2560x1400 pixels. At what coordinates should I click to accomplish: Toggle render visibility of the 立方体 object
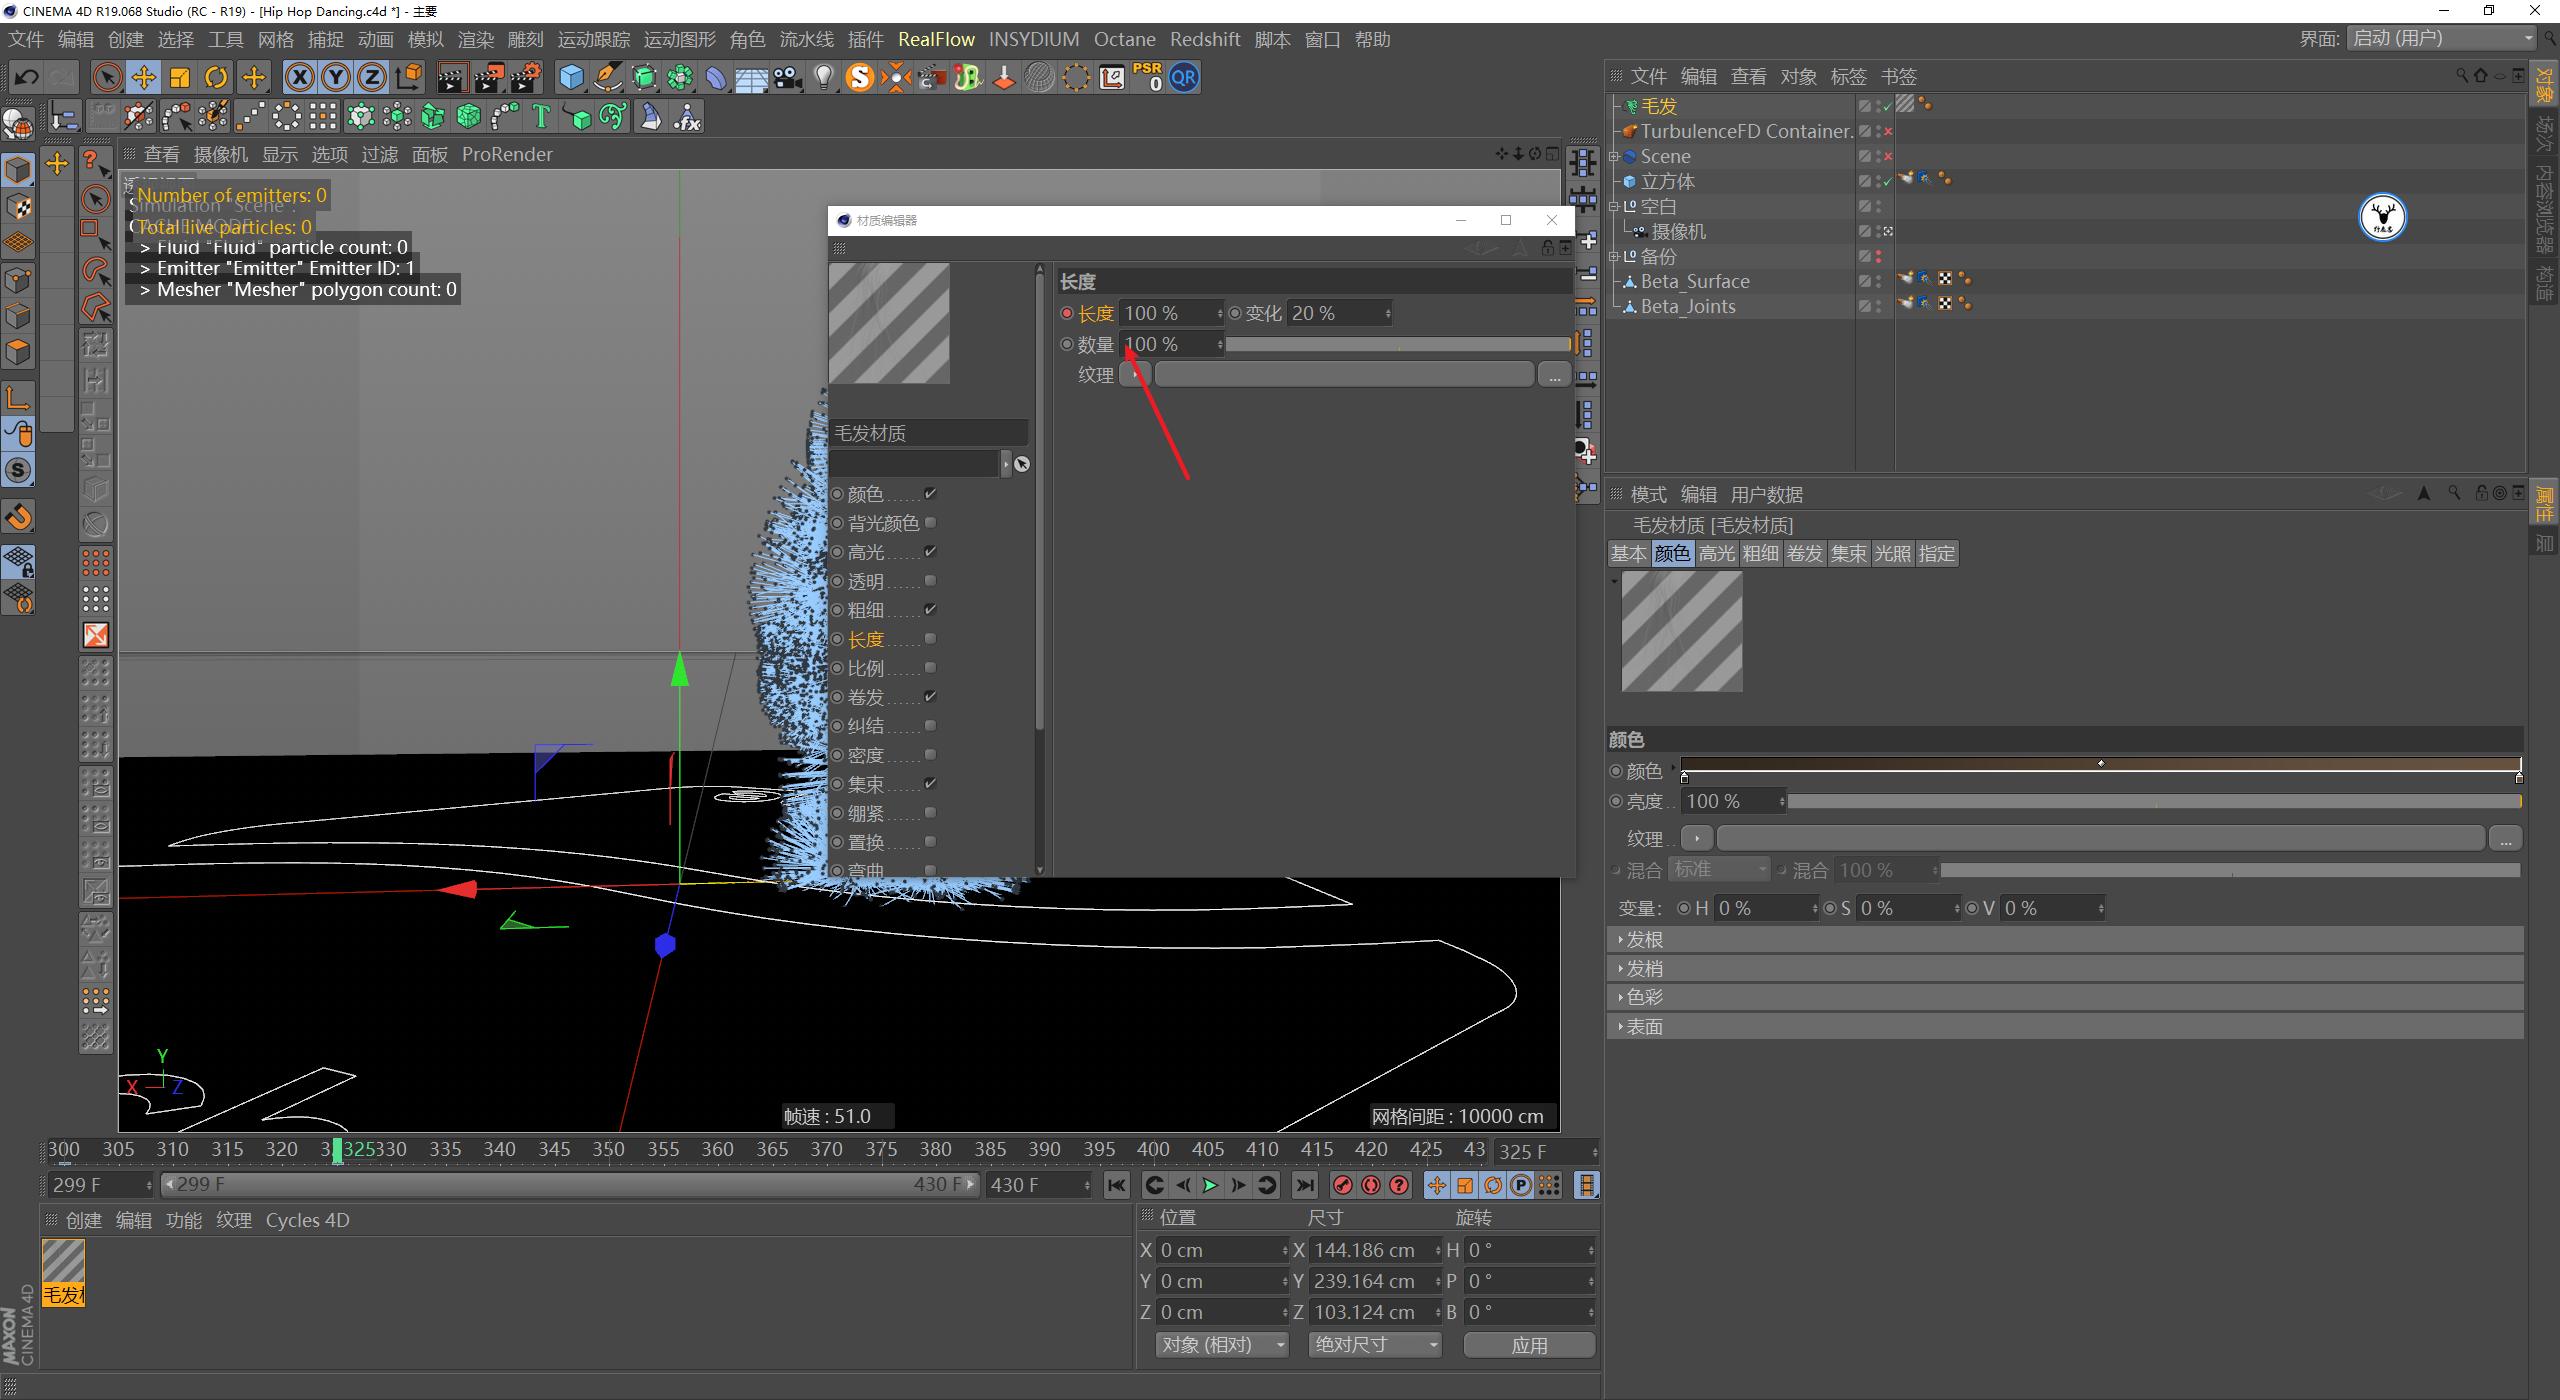[x=1879, y=186]
